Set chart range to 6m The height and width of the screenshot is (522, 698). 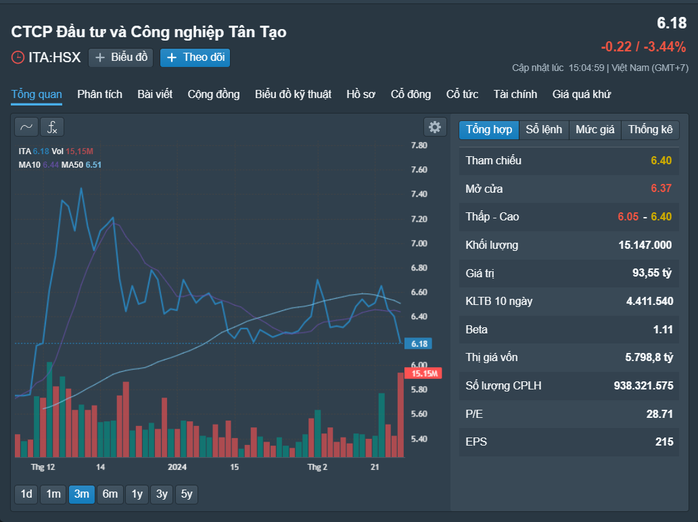110,494
